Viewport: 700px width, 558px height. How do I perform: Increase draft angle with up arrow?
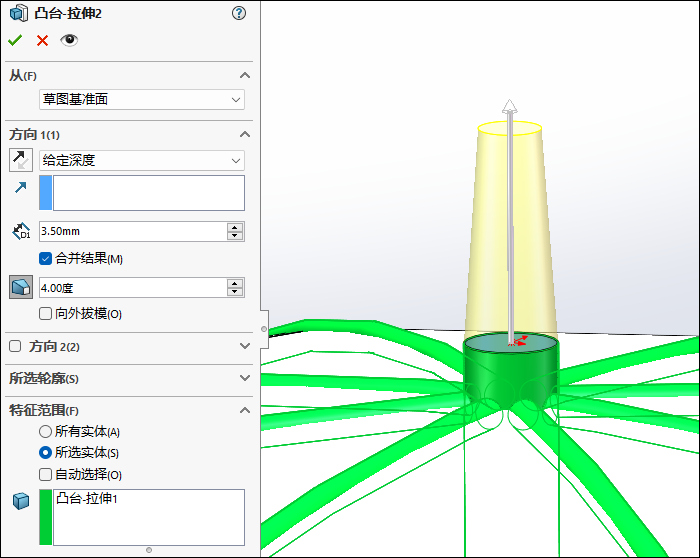(x=235, y=283)
